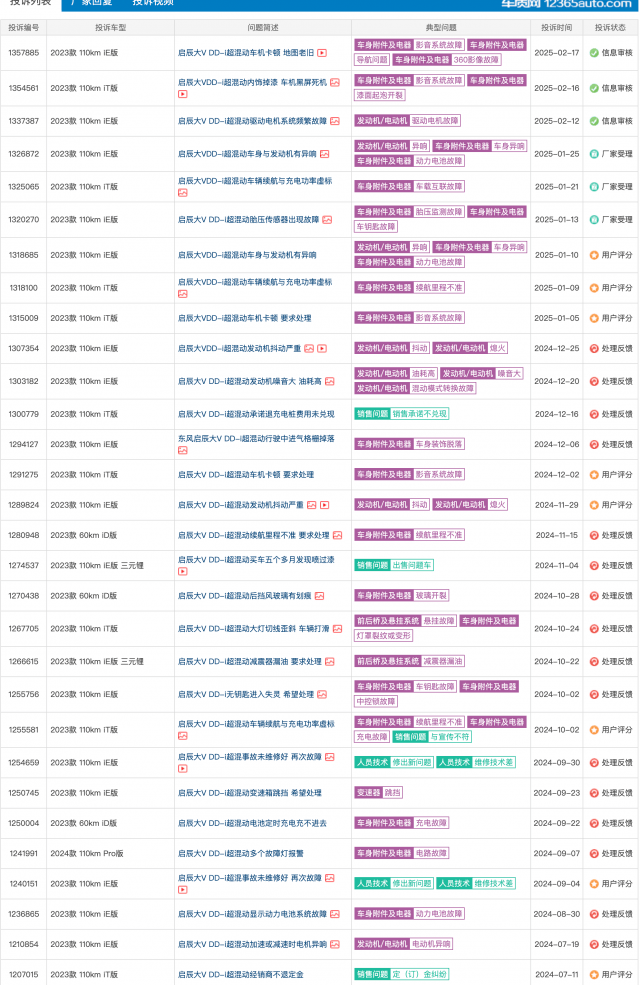Click '2023款 110km iE版 三元锂' in row 1274537
Screen dimensions: 640x985
coord(97,565)
